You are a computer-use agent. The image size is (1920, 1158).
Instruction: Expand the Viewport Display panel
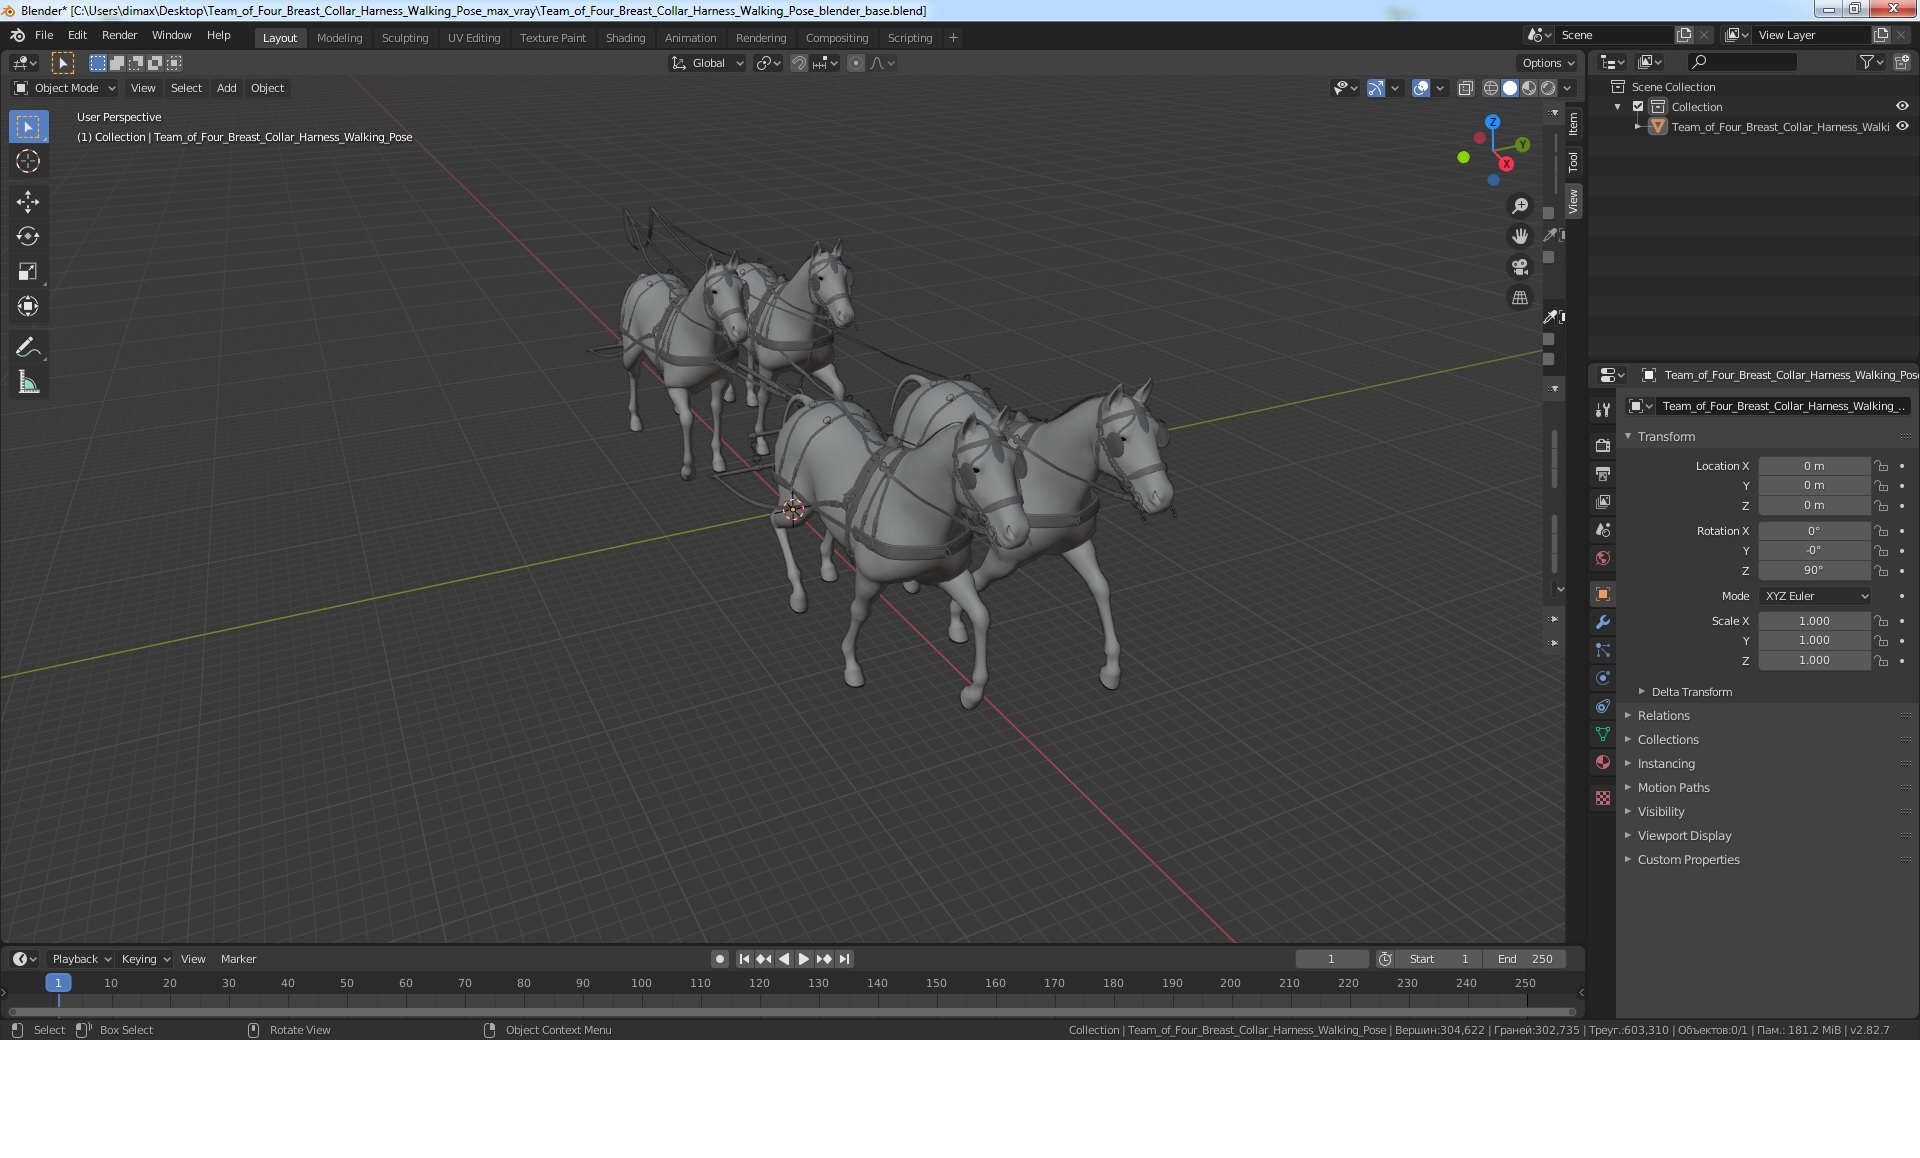(1684, 836)
